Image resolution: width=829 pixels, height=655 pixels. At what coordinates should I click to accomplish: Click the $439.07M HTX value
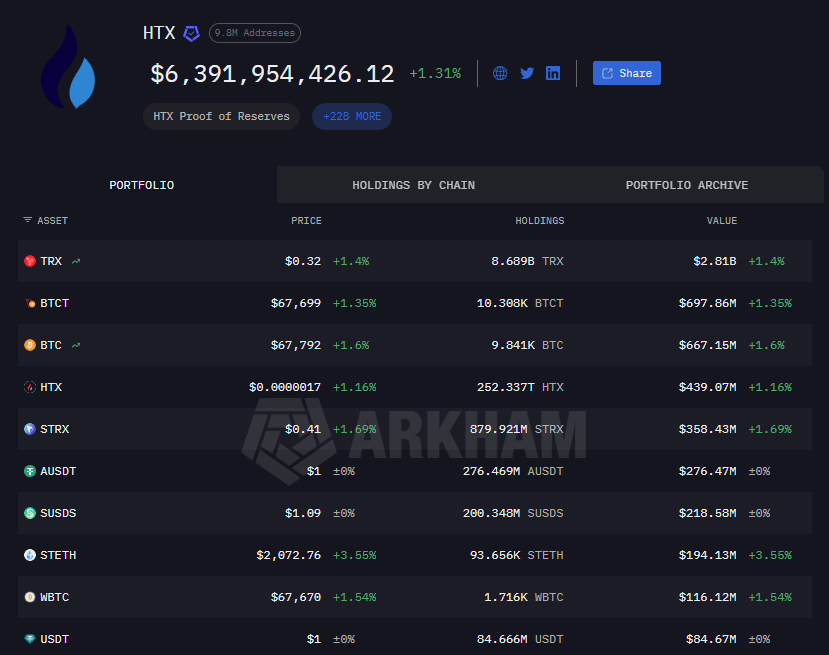707,387
